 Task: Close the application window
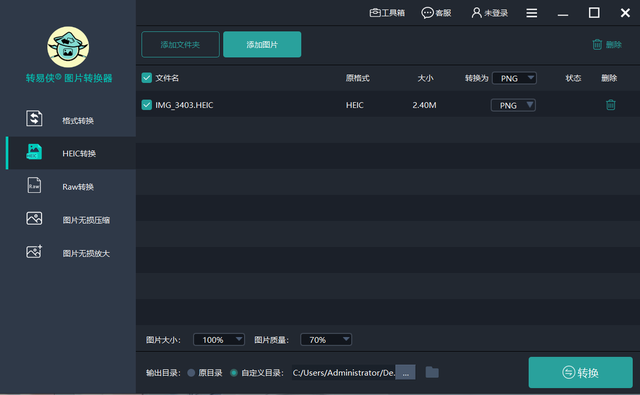(x=625, y=13)
